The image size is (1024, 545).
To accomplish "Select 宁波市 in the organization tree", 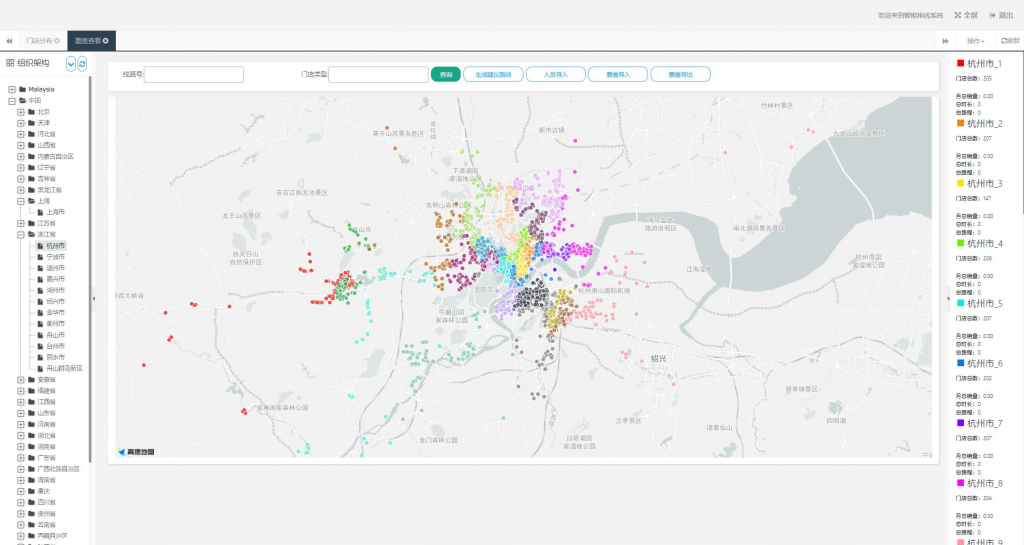I will click(x=54, y=257).
